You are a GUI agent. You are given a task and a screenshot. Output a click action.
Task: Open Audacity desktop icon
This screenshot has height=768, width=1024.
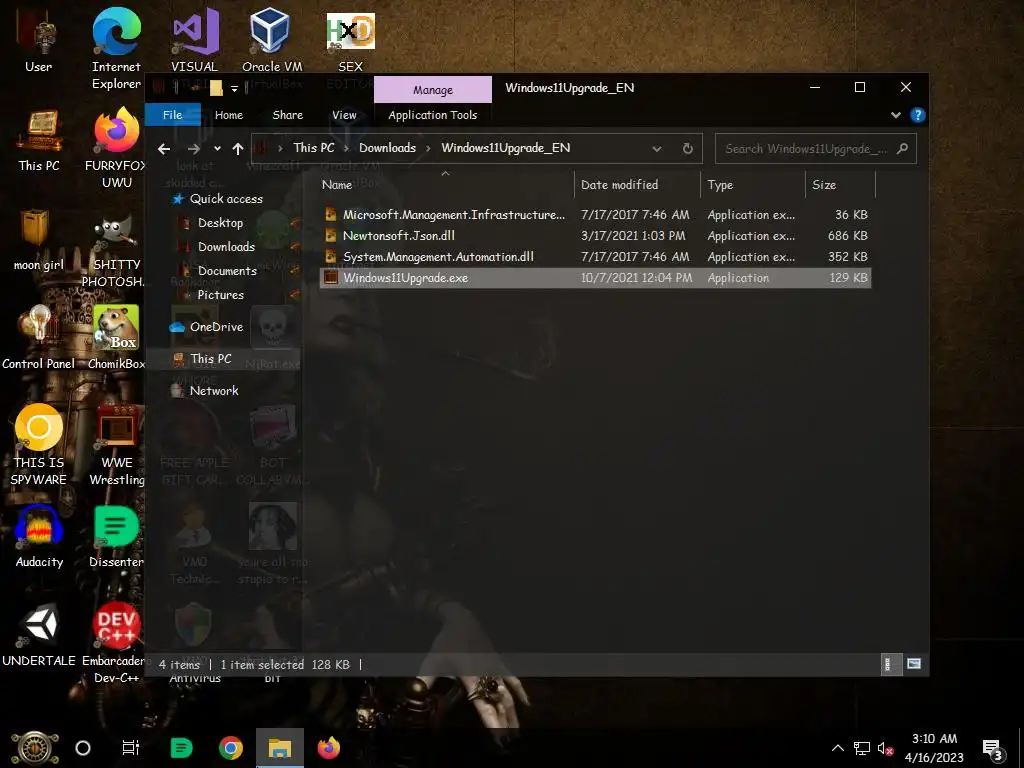pyautogui.click(x=39, y=536)
